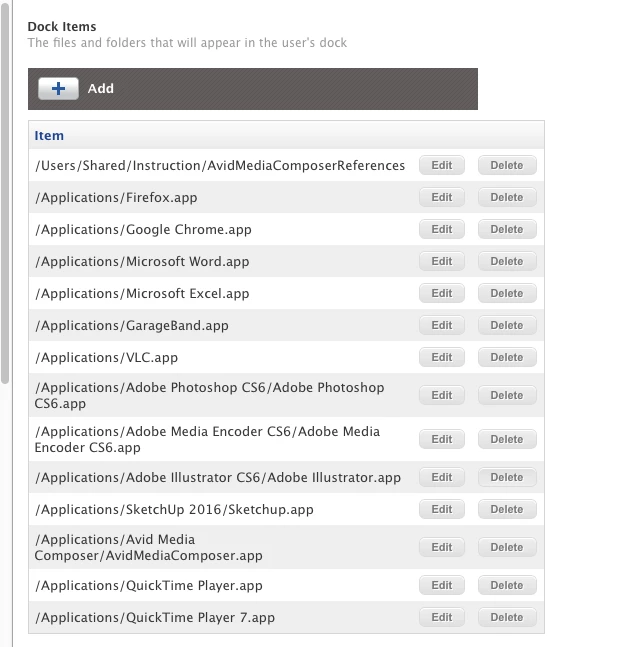Select the /Applications/VLC.app path text
638x647 pixels.
coord(106,357)
